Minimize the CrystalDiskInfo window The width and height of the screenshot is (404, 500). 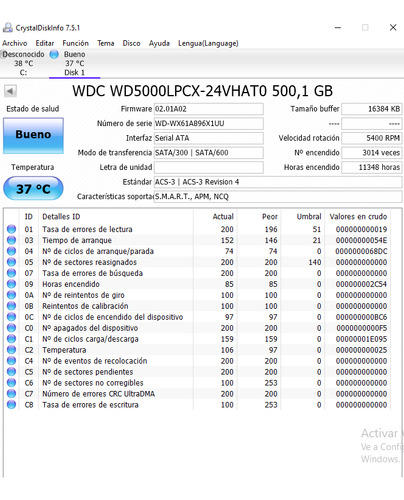[338, 28]
